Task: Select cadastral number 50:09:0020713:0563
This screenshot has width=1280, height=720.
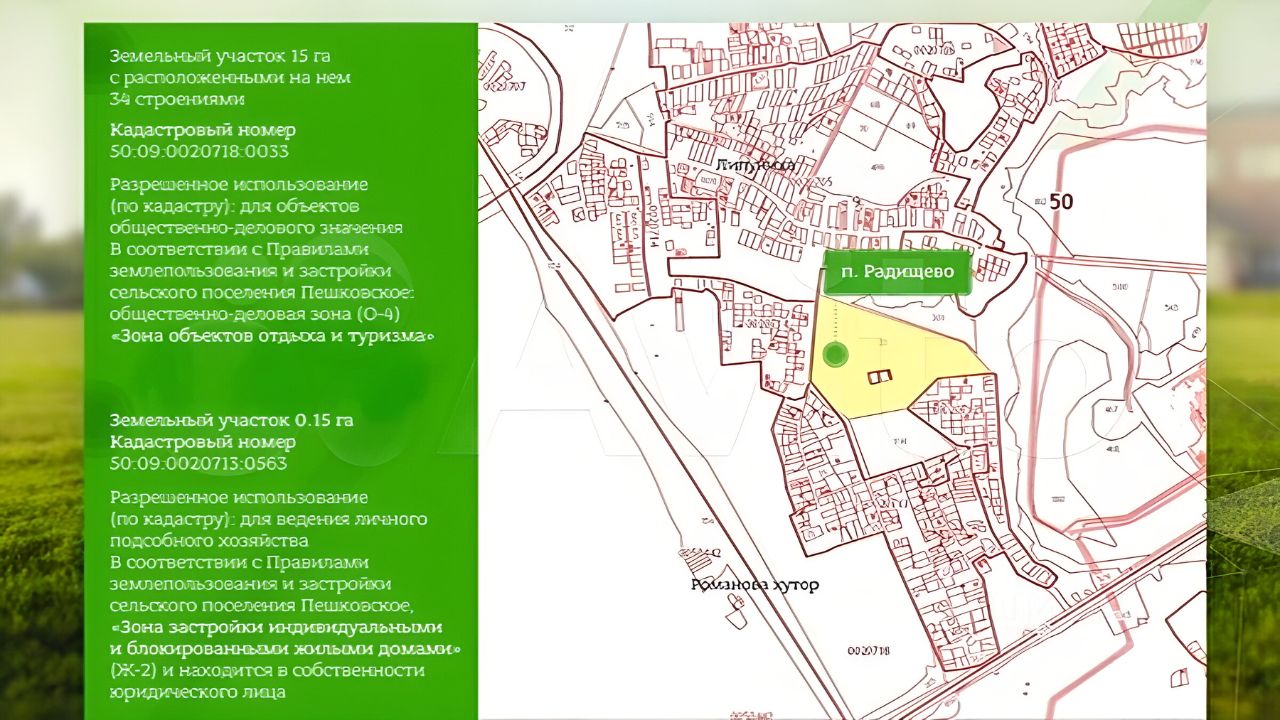Action: coord(198,463)
